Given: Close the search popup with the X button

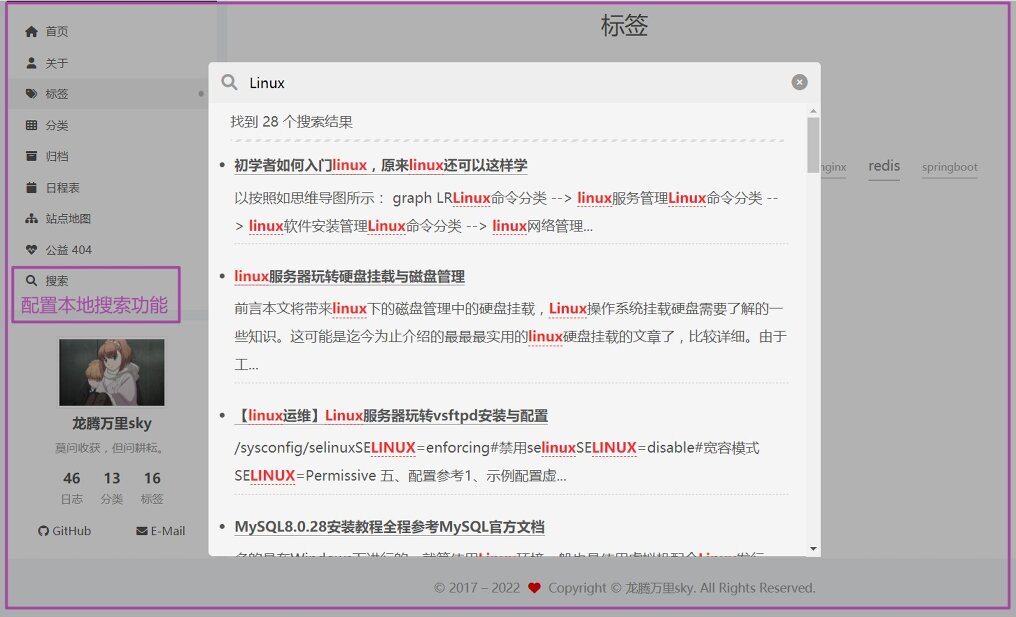Looking at the screenshot, I should 800,82.
